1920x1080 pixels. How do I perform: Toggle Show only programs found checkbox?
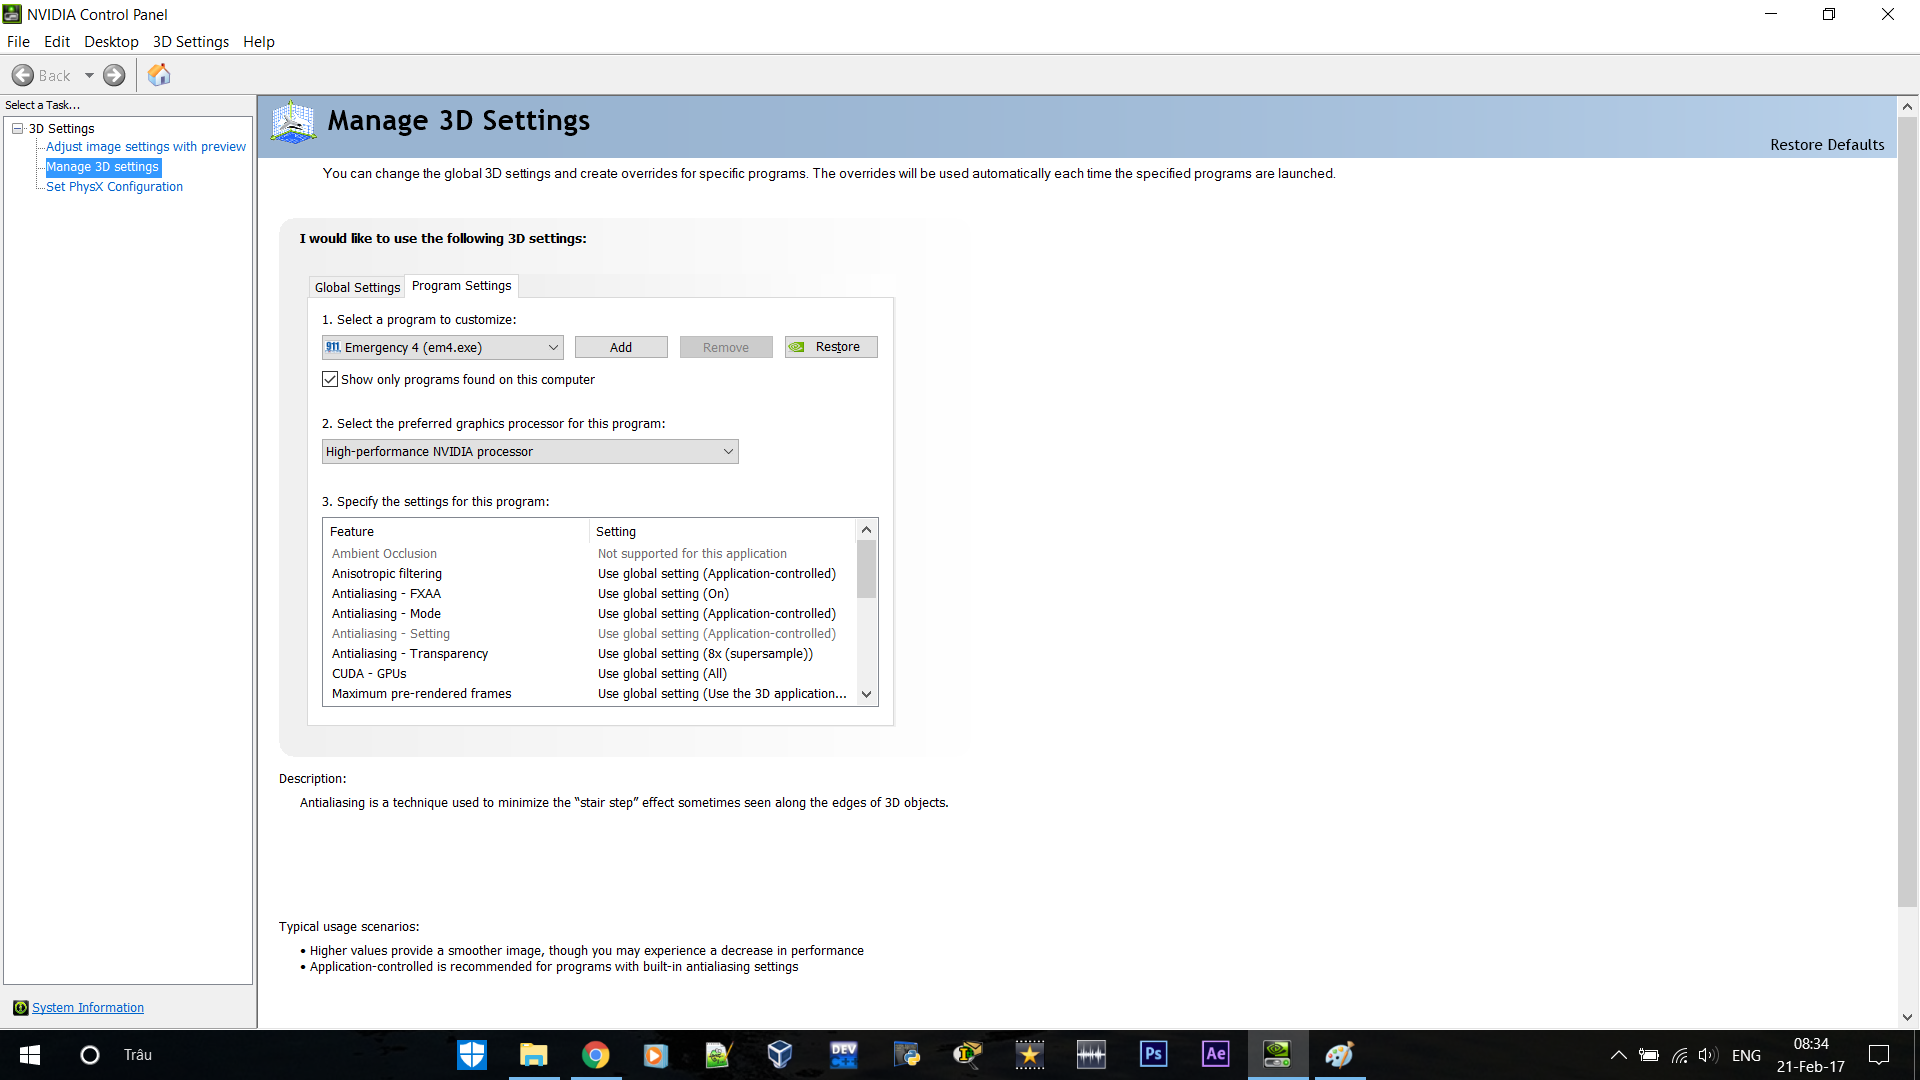[330, 380]
